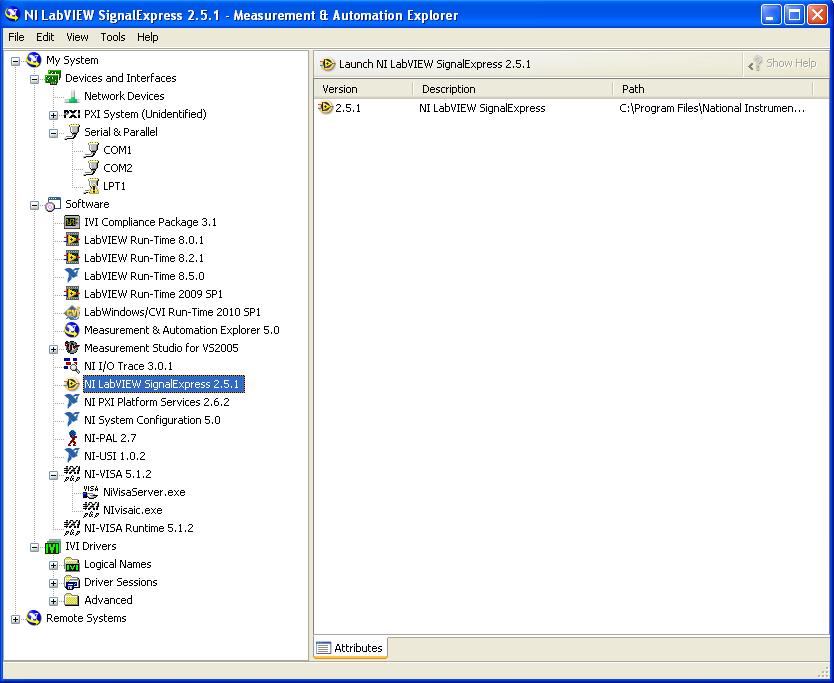The image size is (834, 683).
Task: Open the View menu
Action: [77, 37]
